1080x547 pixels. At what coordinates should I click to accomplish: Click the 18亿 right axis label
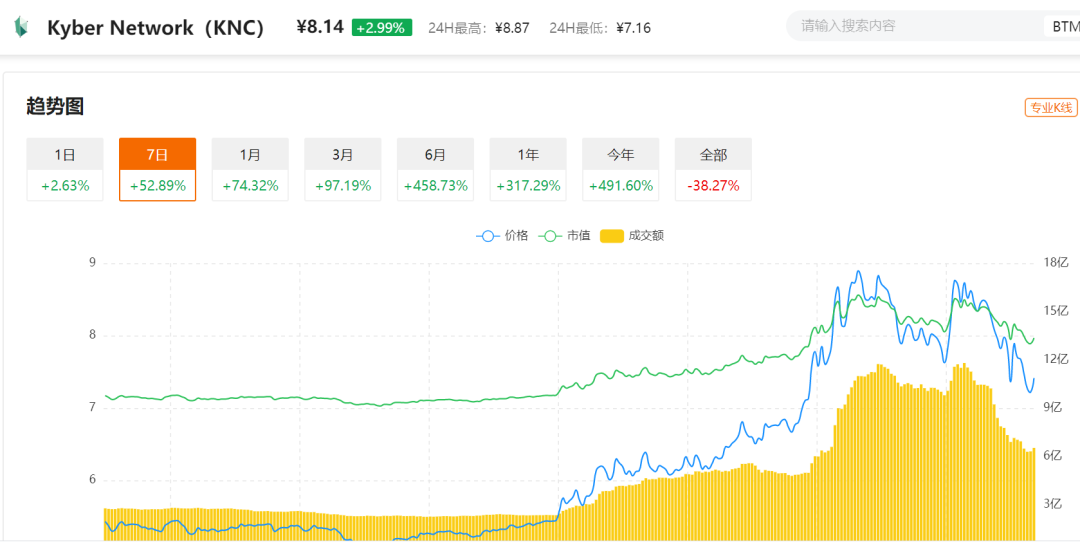pos(1056,262)
